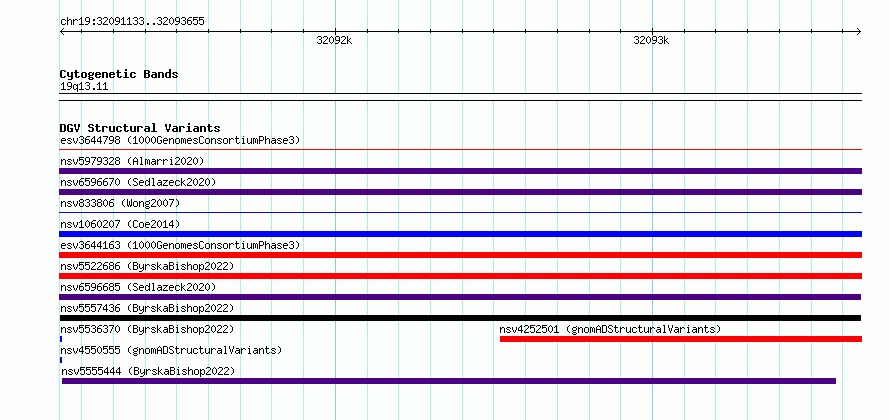Open the nsv833806 (Wong2007) label
890x420 pixels.
pos(120,203)
